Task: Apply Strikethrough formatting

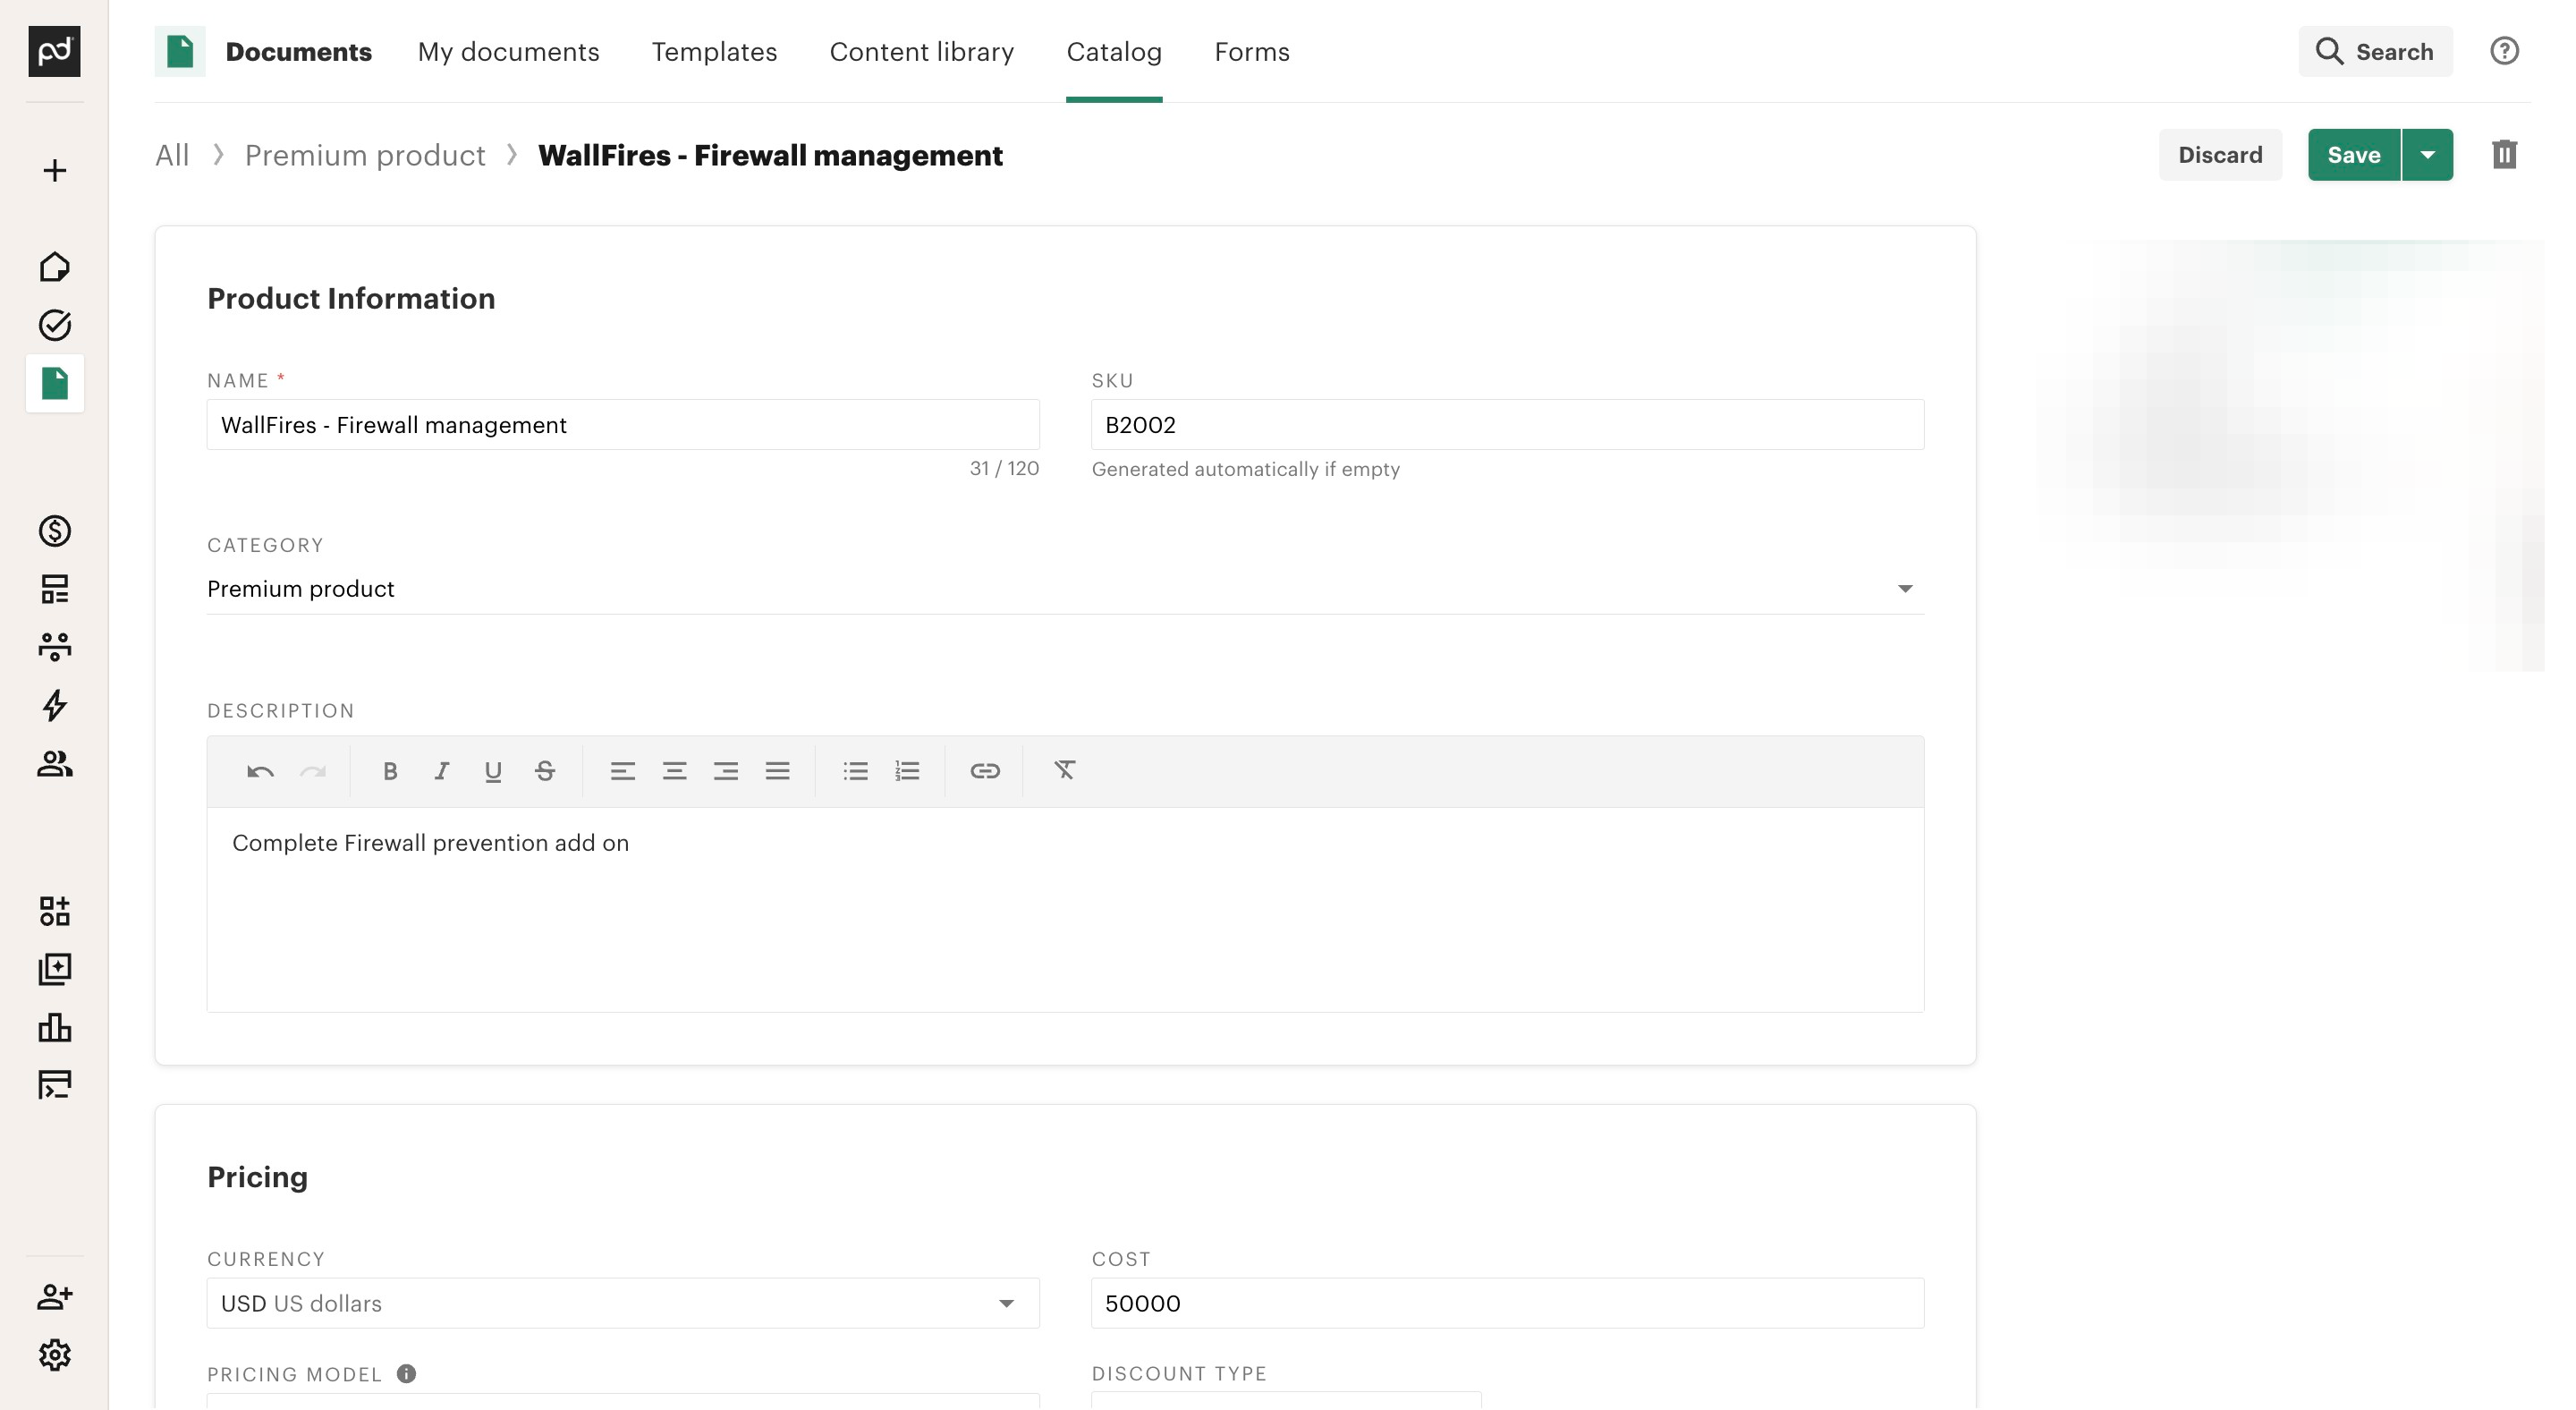Action: [545, 771]
